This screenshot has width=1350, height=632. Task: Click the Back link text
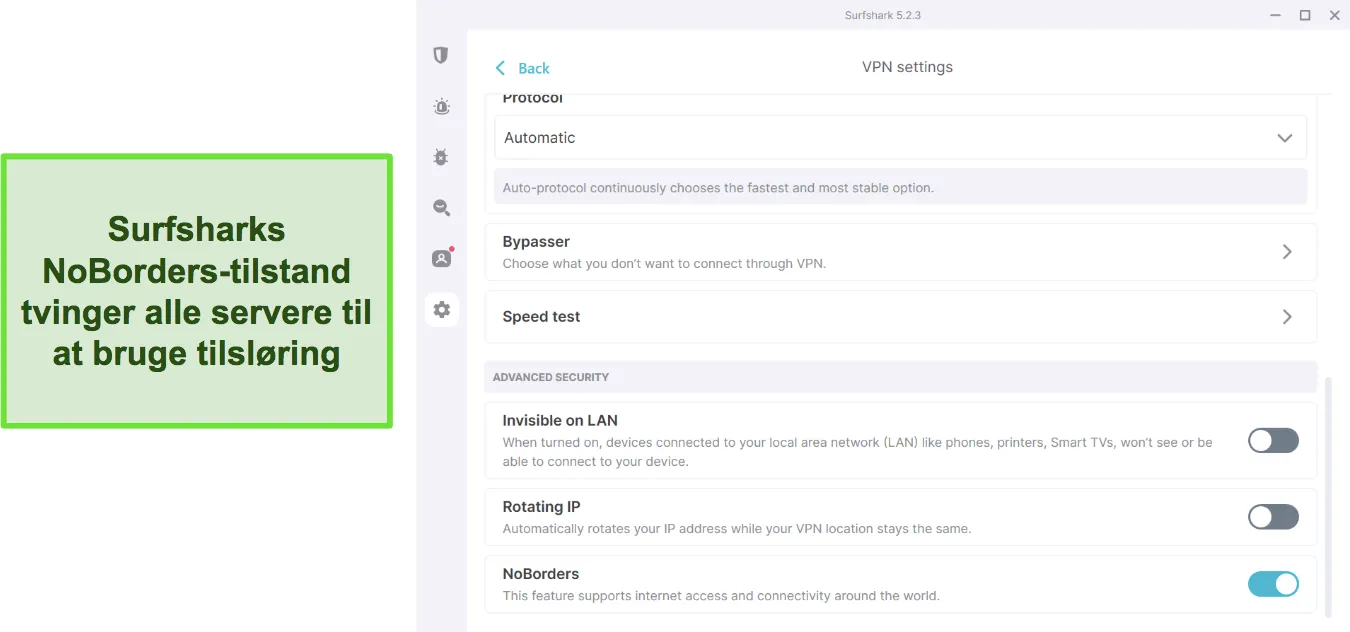click(534, 68)
